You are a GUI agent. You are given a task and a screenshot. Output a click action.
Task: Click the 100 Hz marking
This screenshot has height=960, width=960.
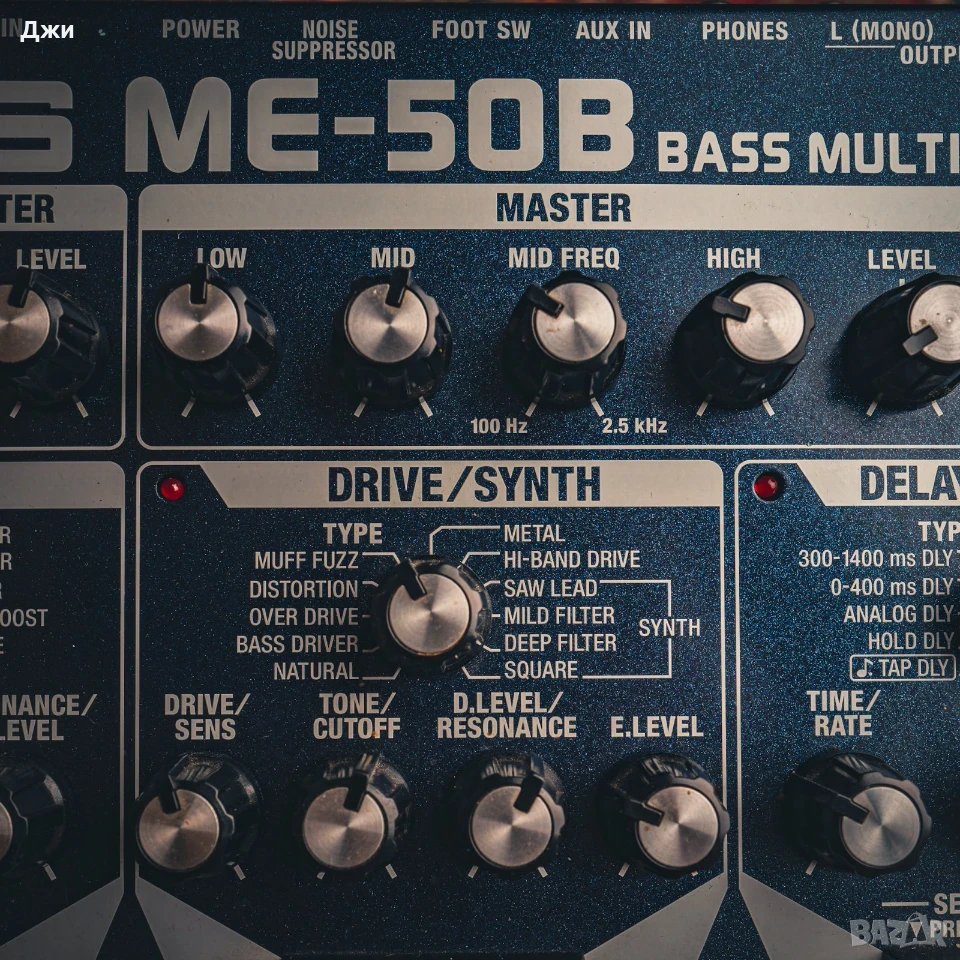[498, 426]
